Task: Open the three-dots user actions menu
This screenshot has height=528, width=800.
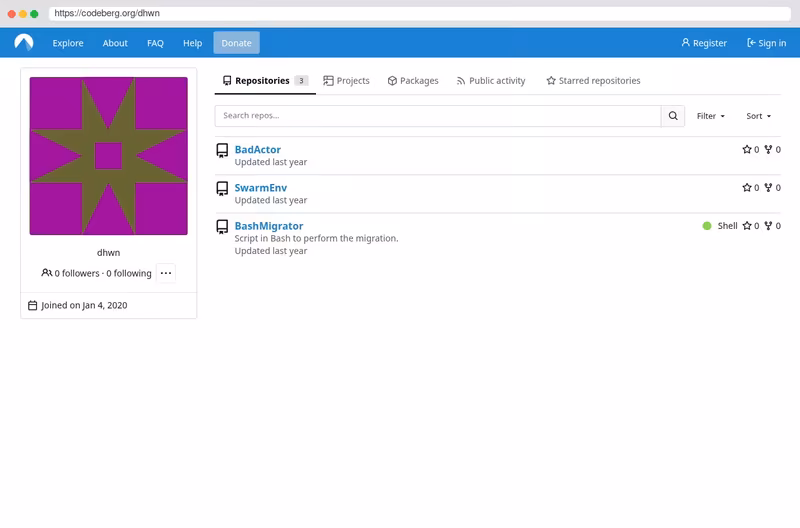Action: point(166,273)
